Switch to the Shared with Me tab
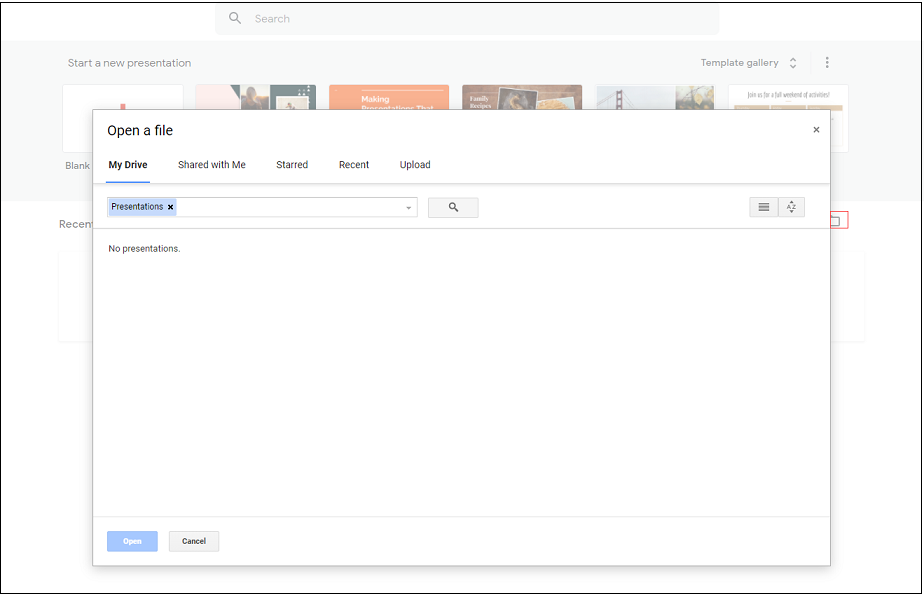The width and height of the screenshot is (924, 595). 211,165
